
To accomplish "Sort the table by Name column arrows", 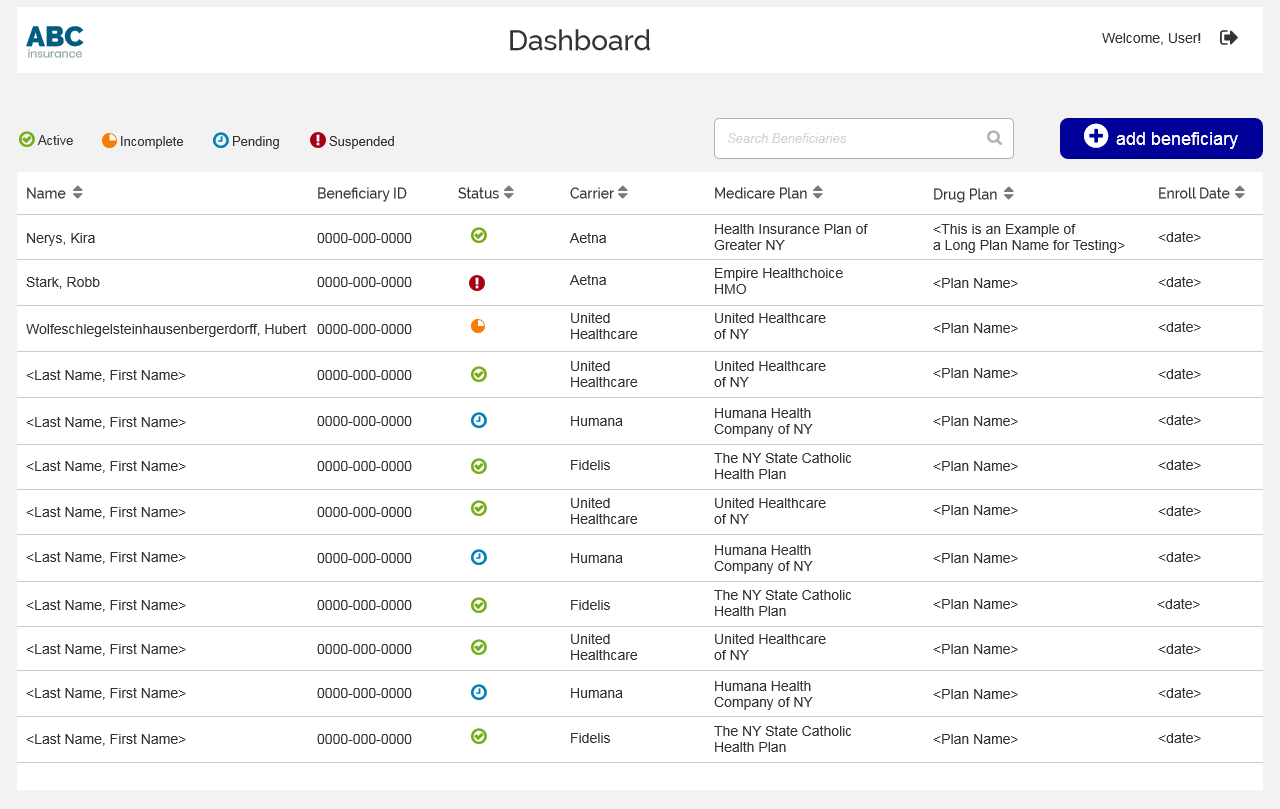I will click(78, 192).
